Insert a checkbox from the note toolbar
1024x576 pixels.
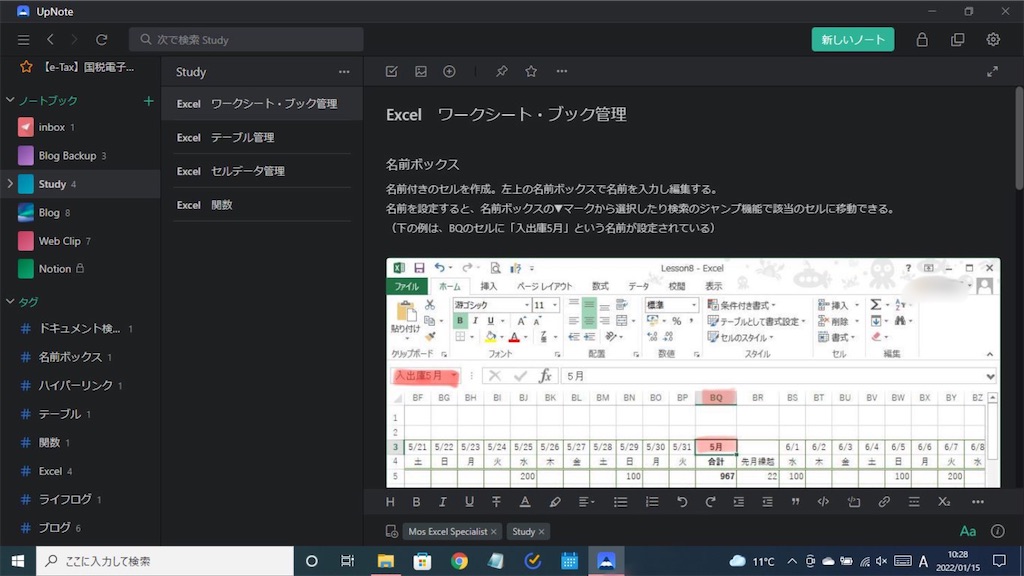pyautogui.click(x=391, y=71)
